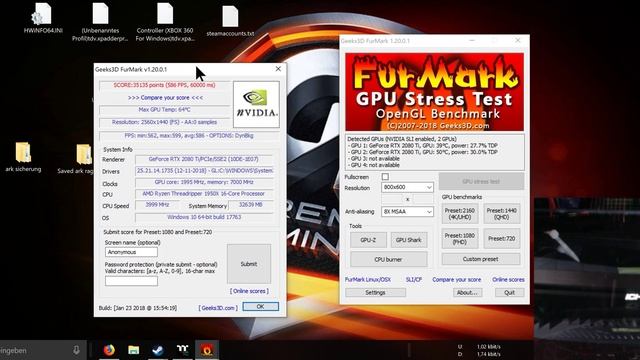Run the Preset:1080 (FHD) benchmark
Screen dimensions: 640x360
coord(460,239)
